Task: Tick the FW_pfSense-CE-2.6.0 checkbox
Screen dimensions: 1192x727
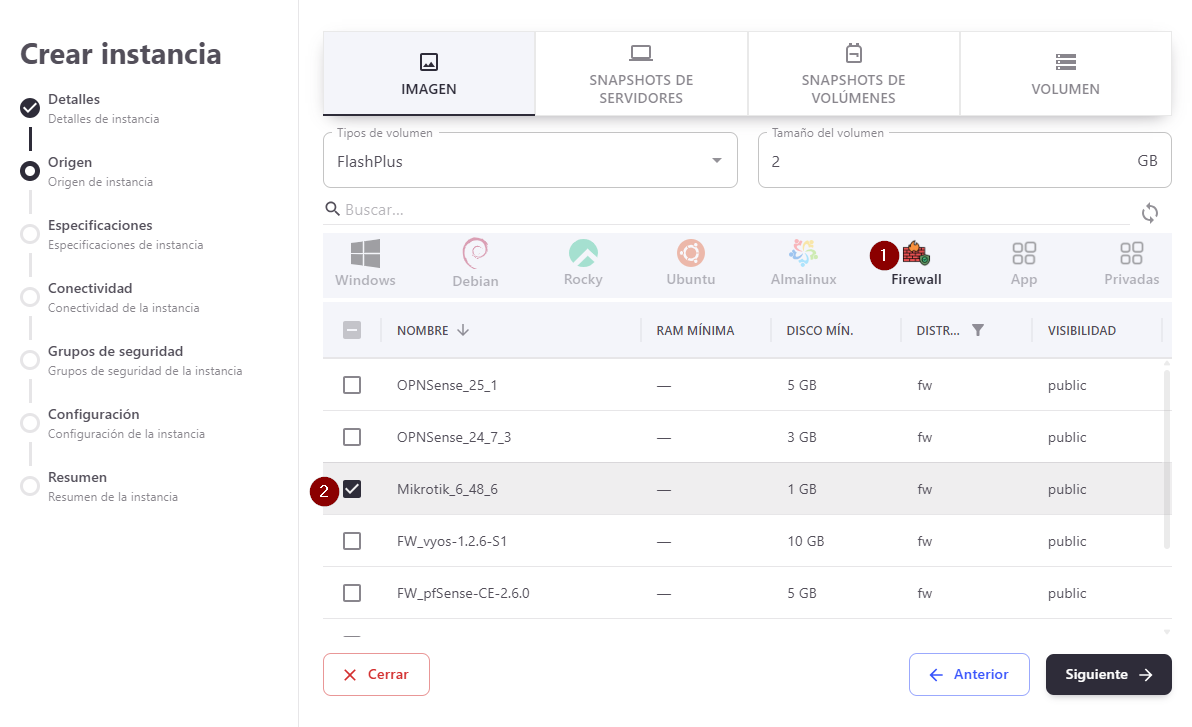Action: pos(352,593)
